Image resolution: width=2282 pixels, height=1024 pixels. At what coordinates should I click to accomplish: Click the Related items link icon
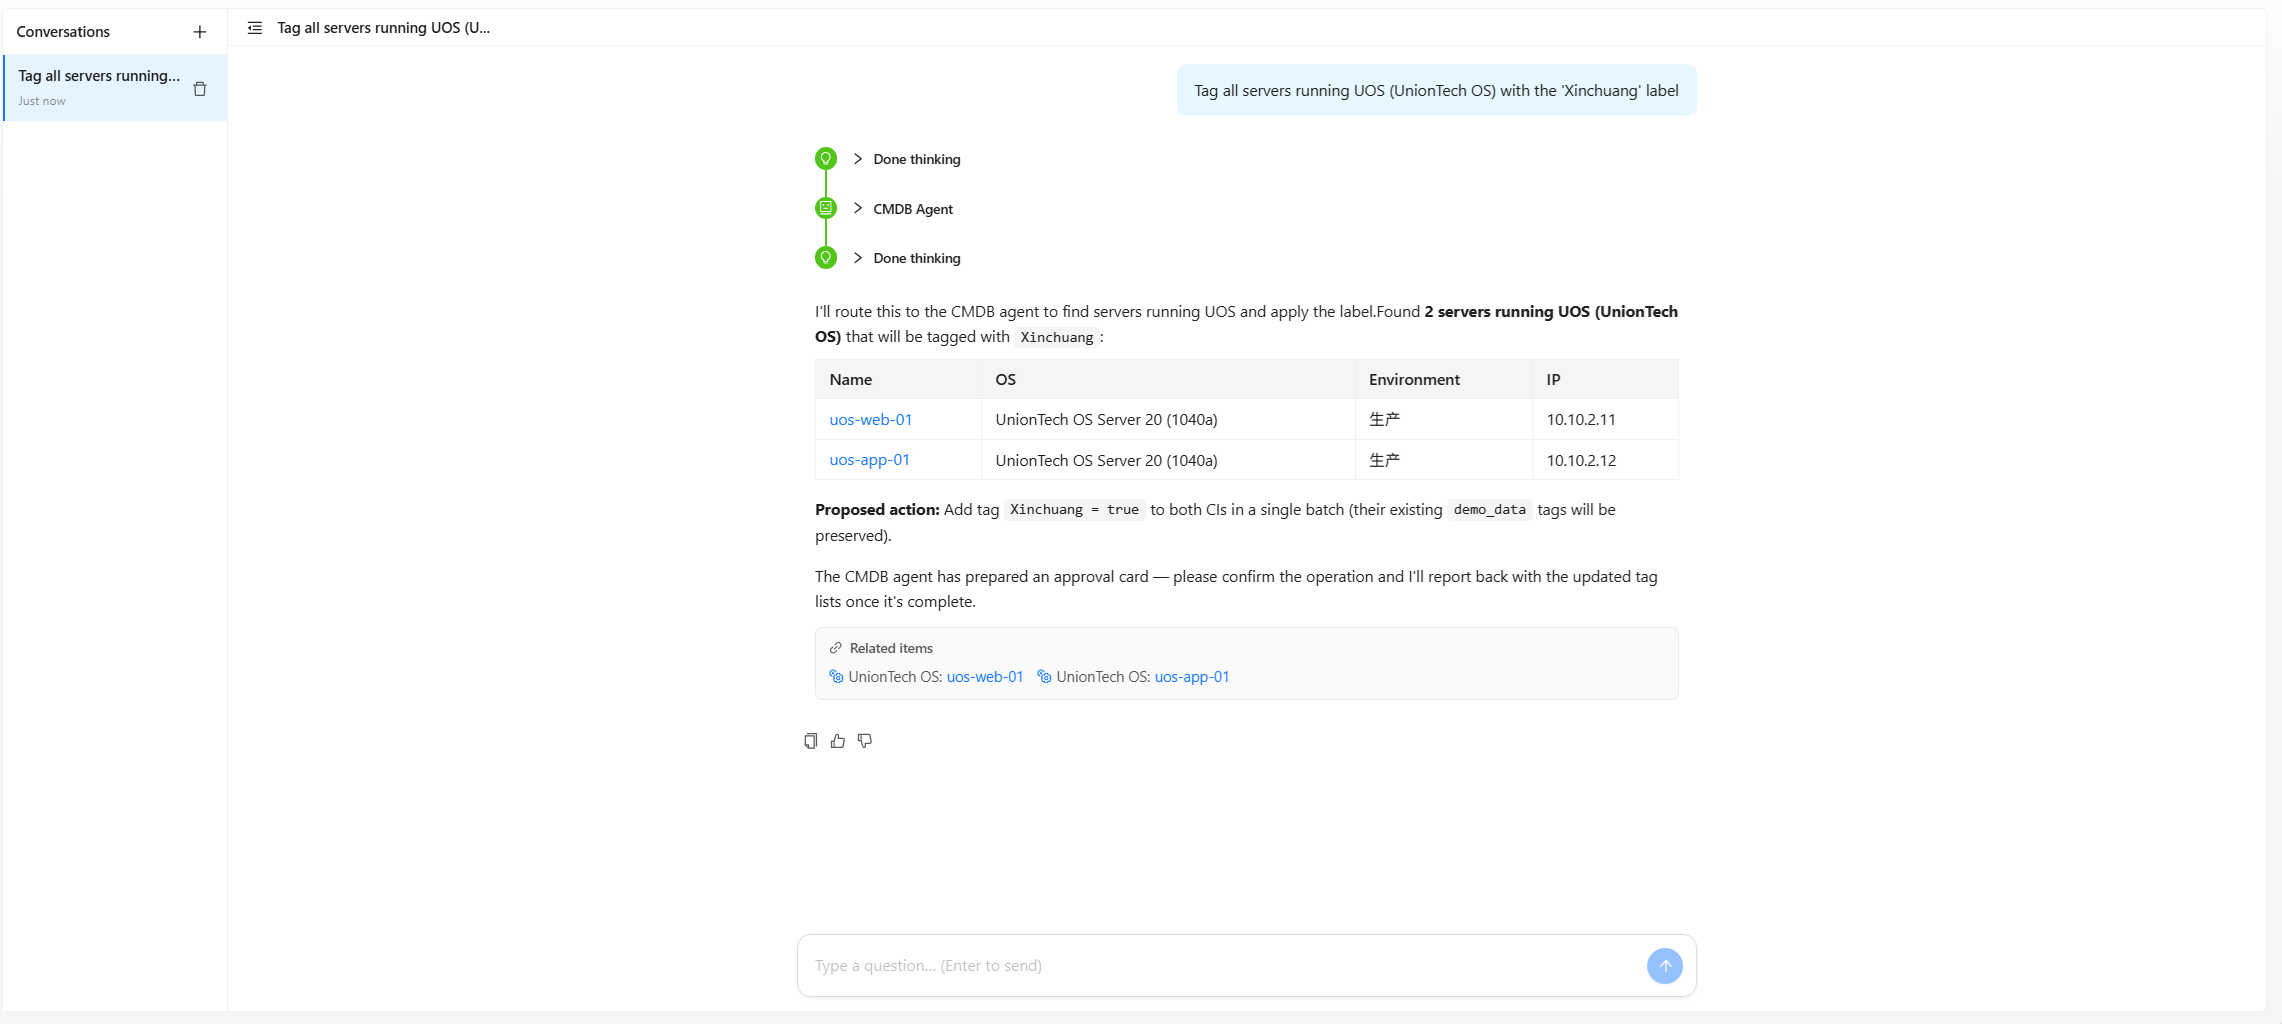click(x=836, y=648)
